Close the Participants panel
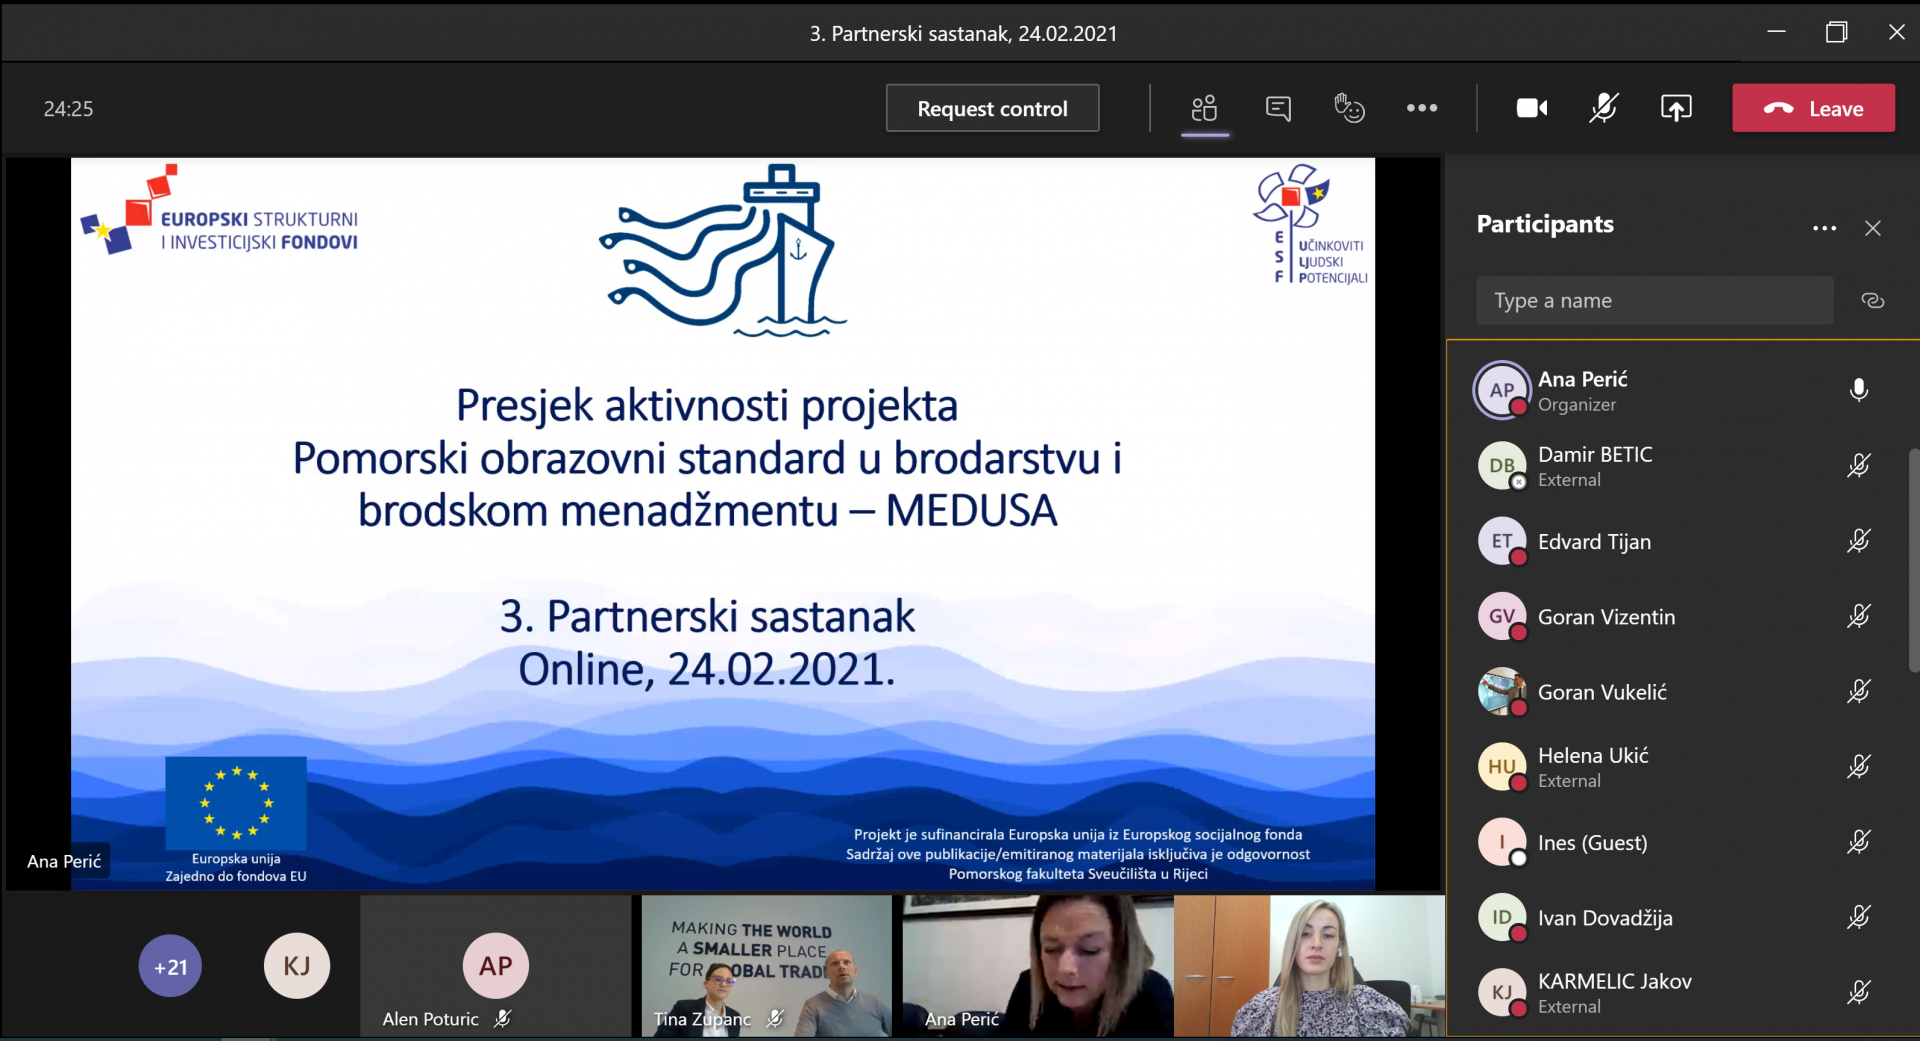 pos(1872,229)
